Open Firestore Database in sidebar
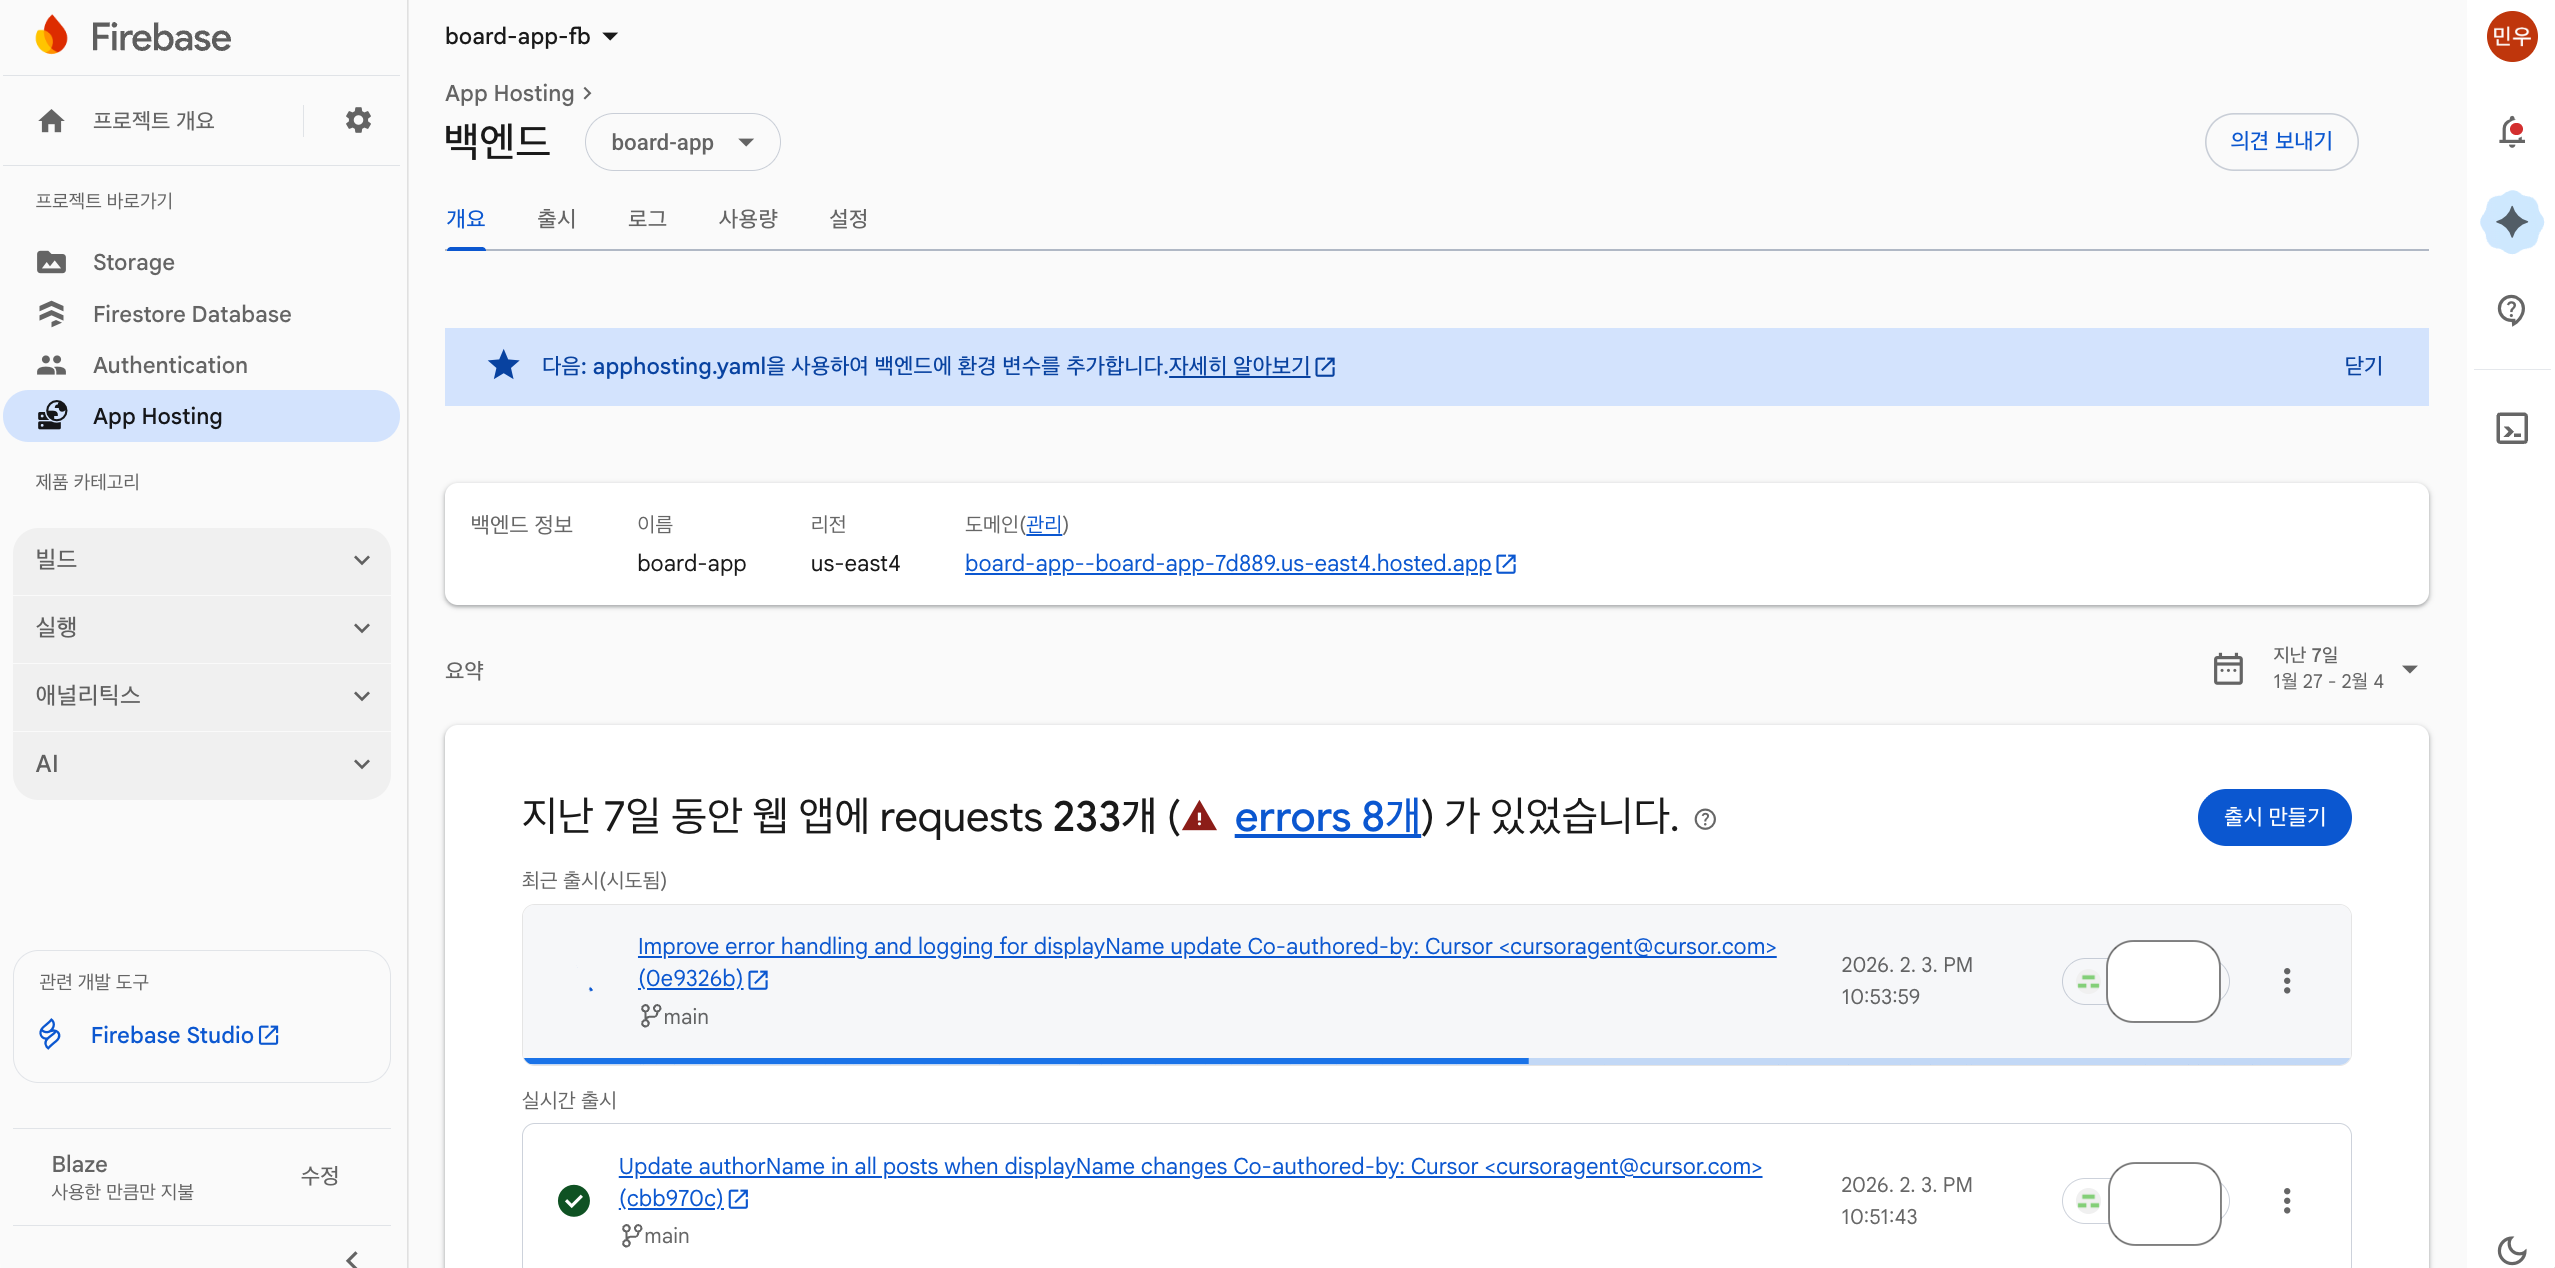This screenshot has height=1268, width=2555. [192, 314]
